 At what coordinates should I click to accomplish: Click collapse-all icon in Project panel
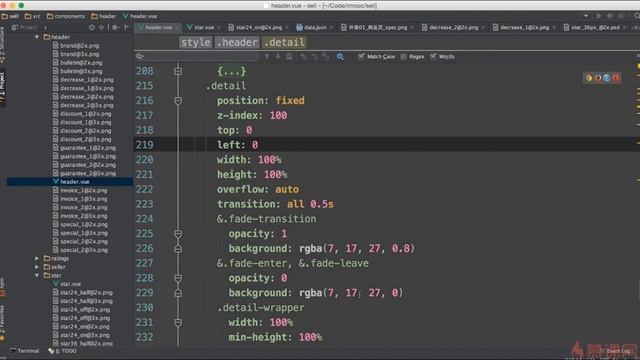pos(102,27)
